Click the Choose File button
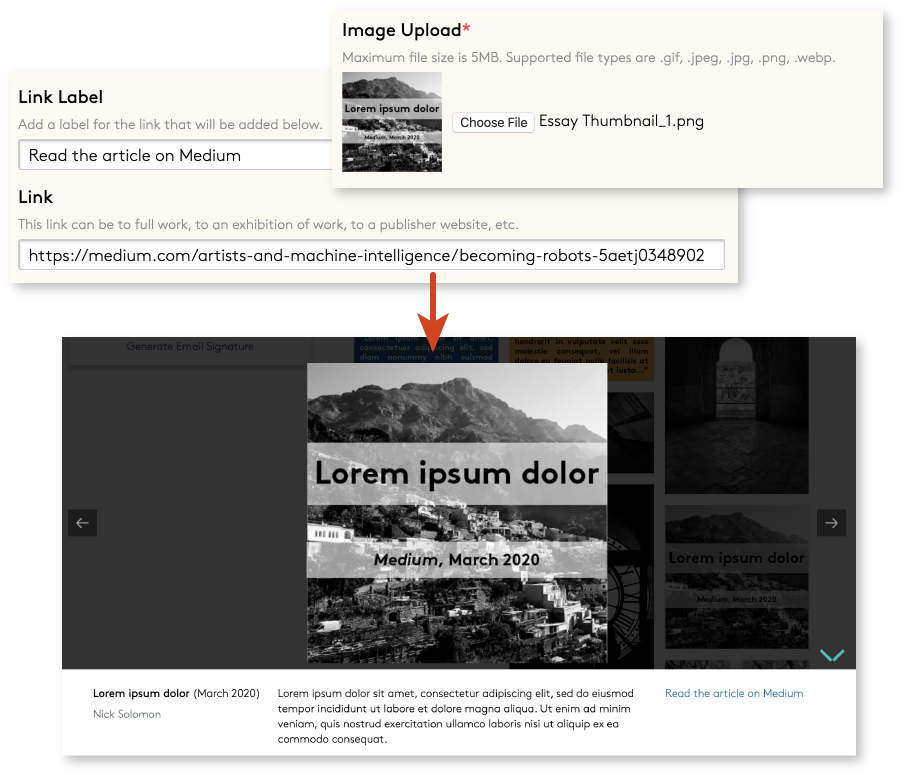 point(493,122)
